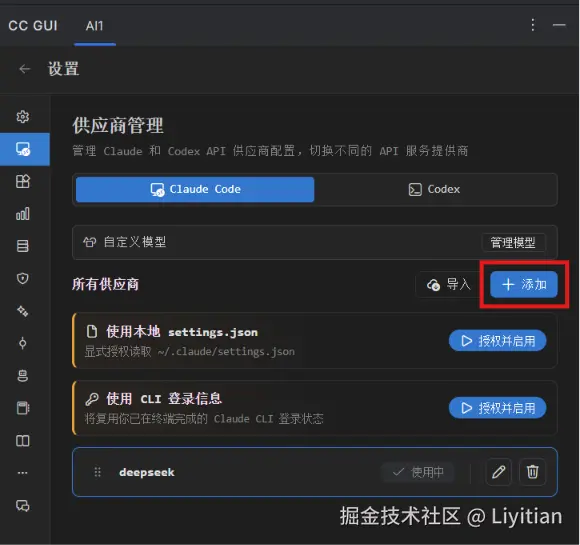Select the deepseek provider name
Screen dimensions: 580x545
tap(147, 472)
